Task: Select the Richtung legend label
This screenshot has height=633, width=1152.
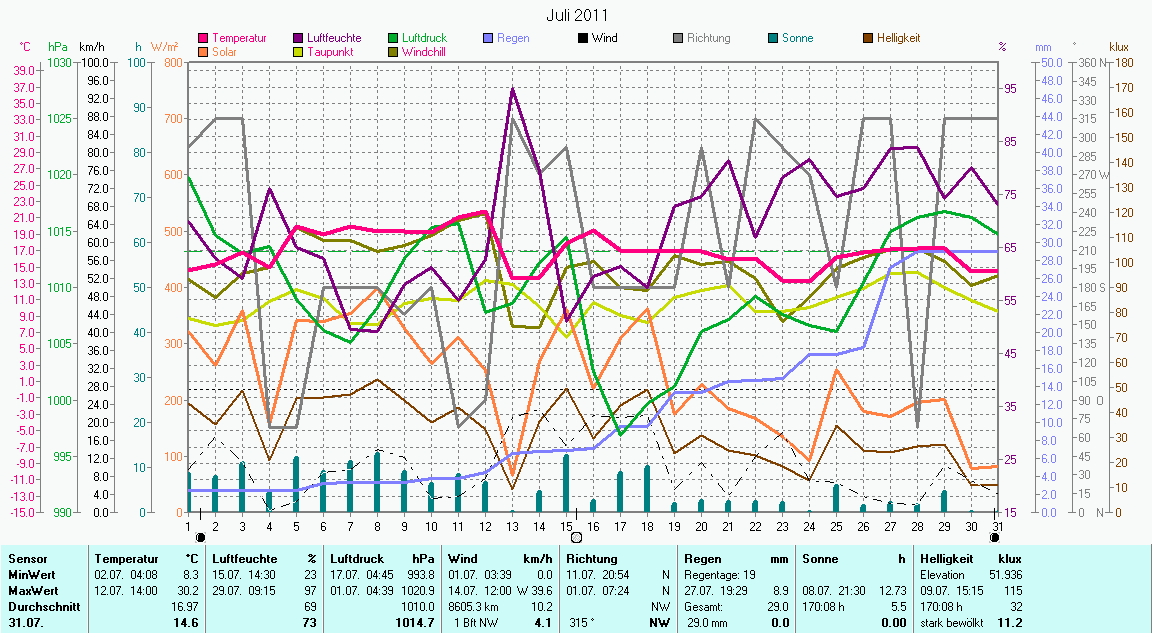Action: click(x=708, y=39)
